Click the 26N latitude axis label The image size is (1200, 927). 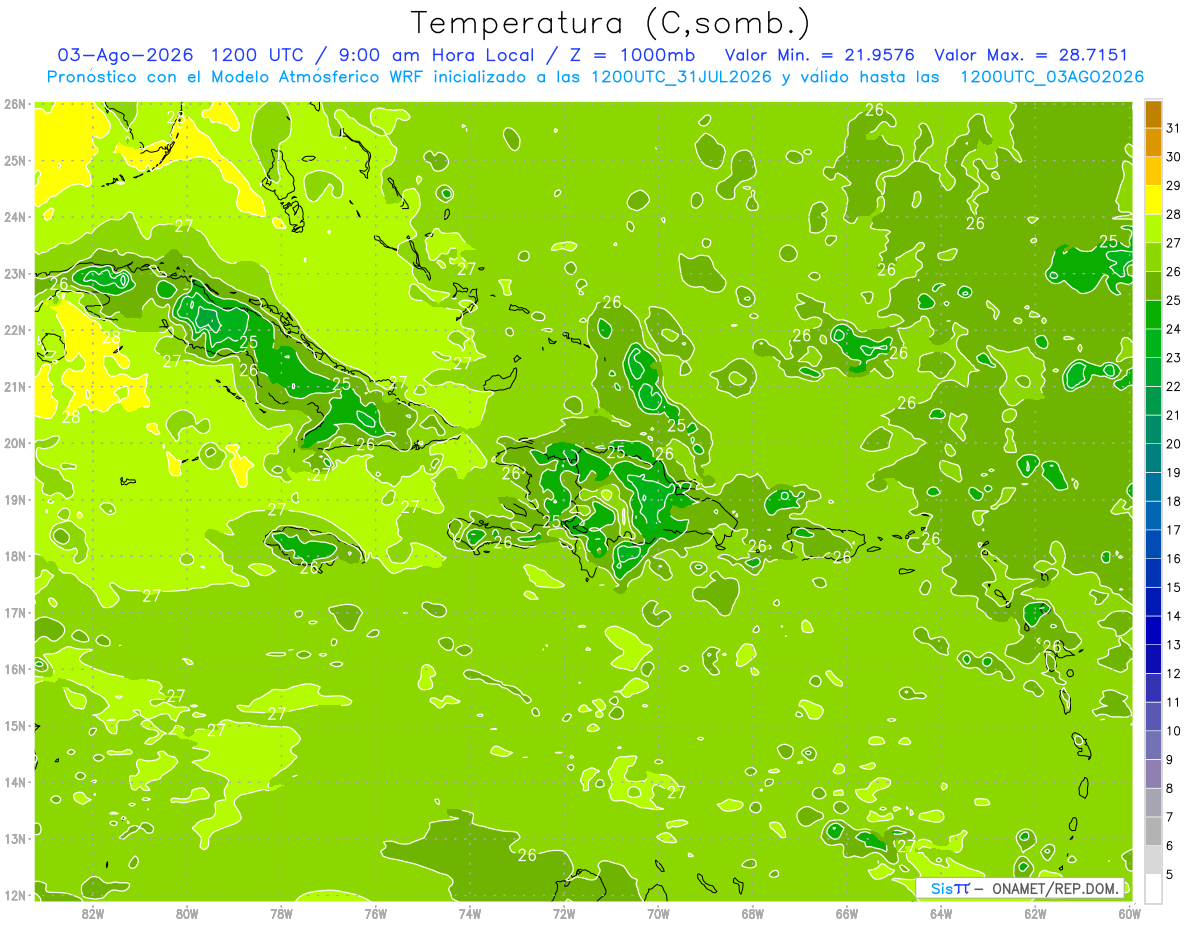tap(15, 104)
